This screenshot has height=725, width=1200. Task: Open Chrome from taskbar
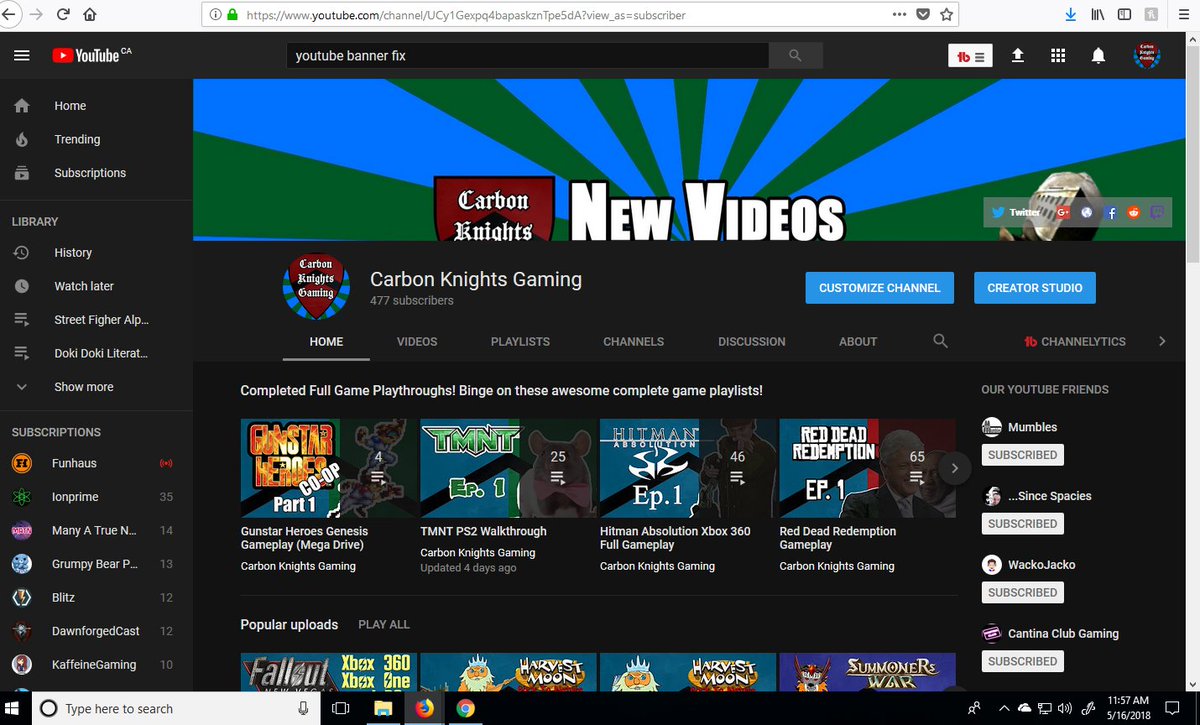click(465, 708)
